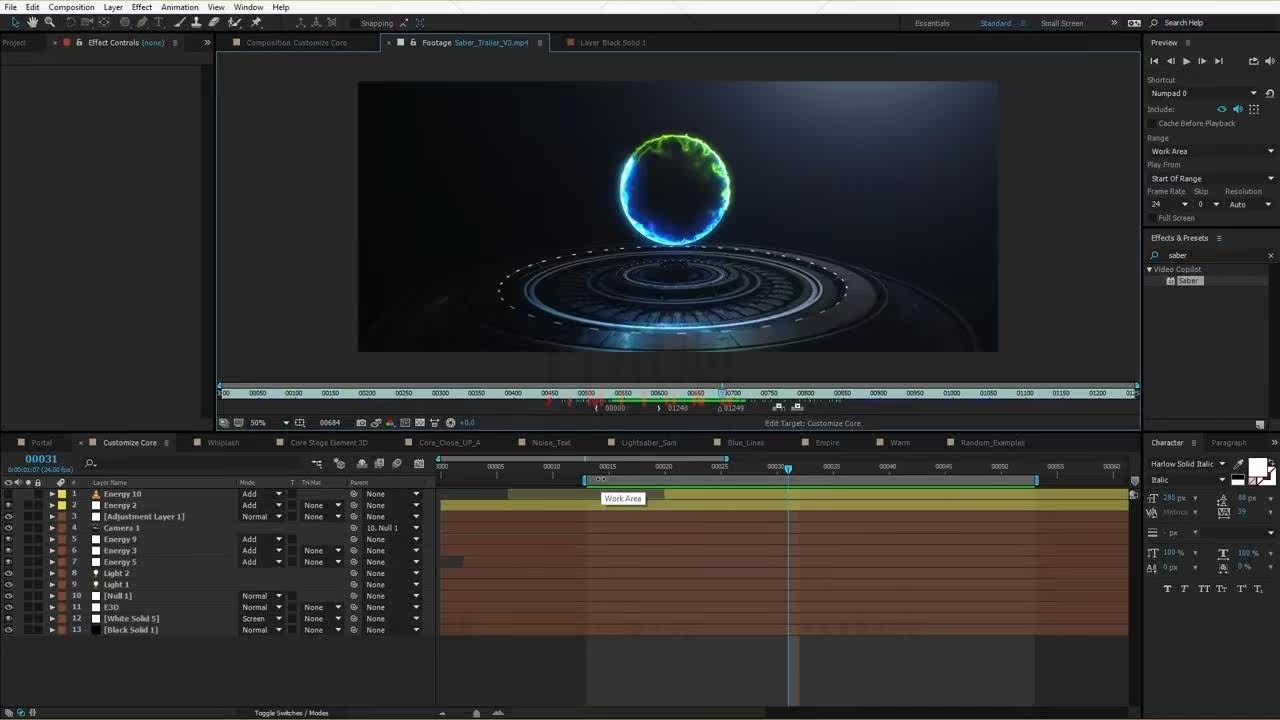
Task: Apply the Saber effect preset
Action: click(x=1187, y=281)
